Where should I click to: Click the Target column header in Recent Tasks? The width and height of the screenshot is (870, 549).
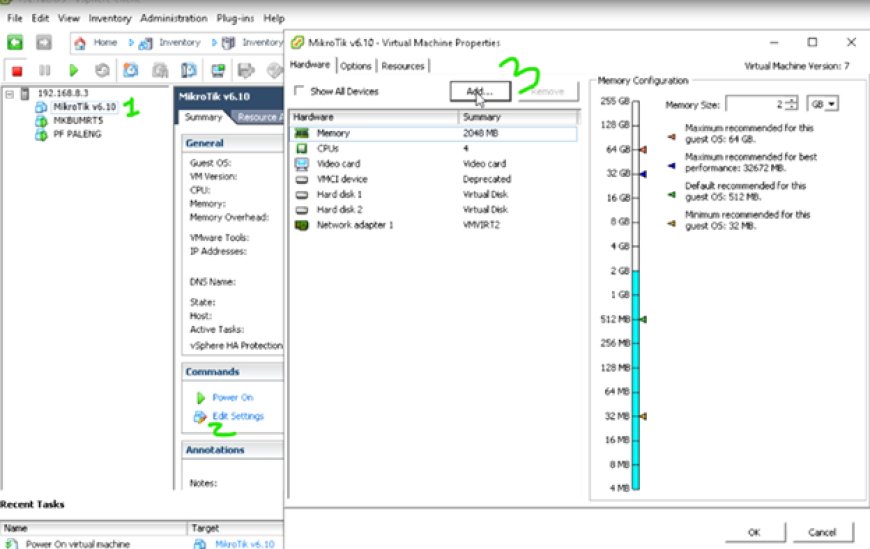click(x=236, y=528)
